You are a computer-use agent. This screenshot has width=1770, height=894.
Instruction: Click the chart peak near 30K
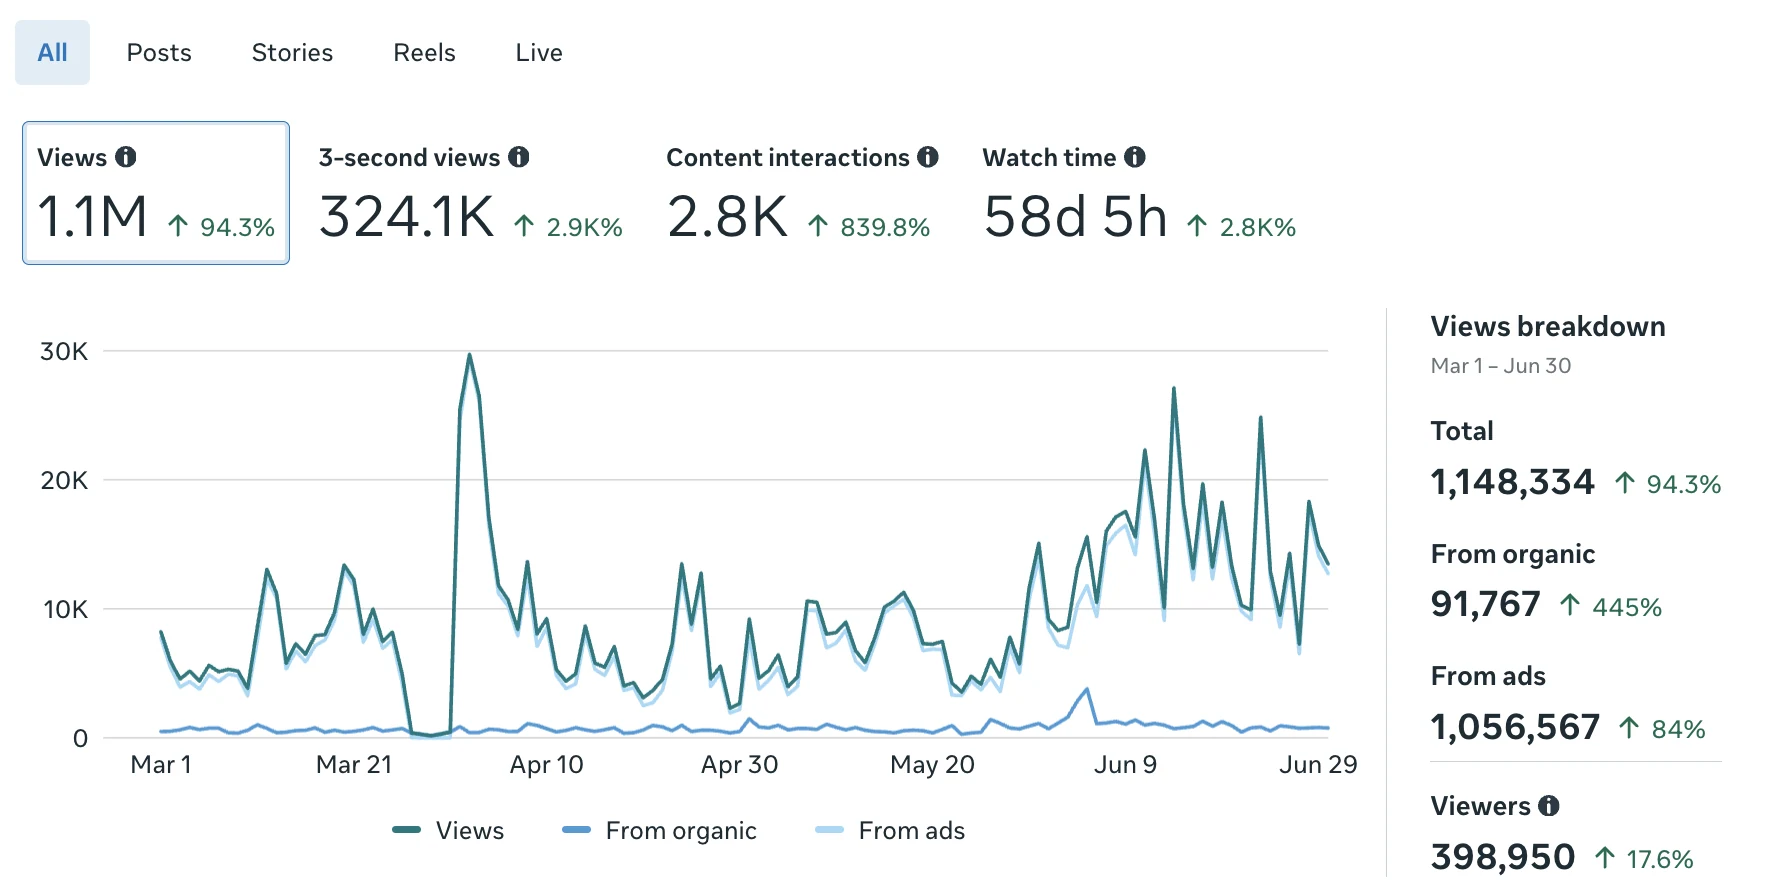(469, 355)
